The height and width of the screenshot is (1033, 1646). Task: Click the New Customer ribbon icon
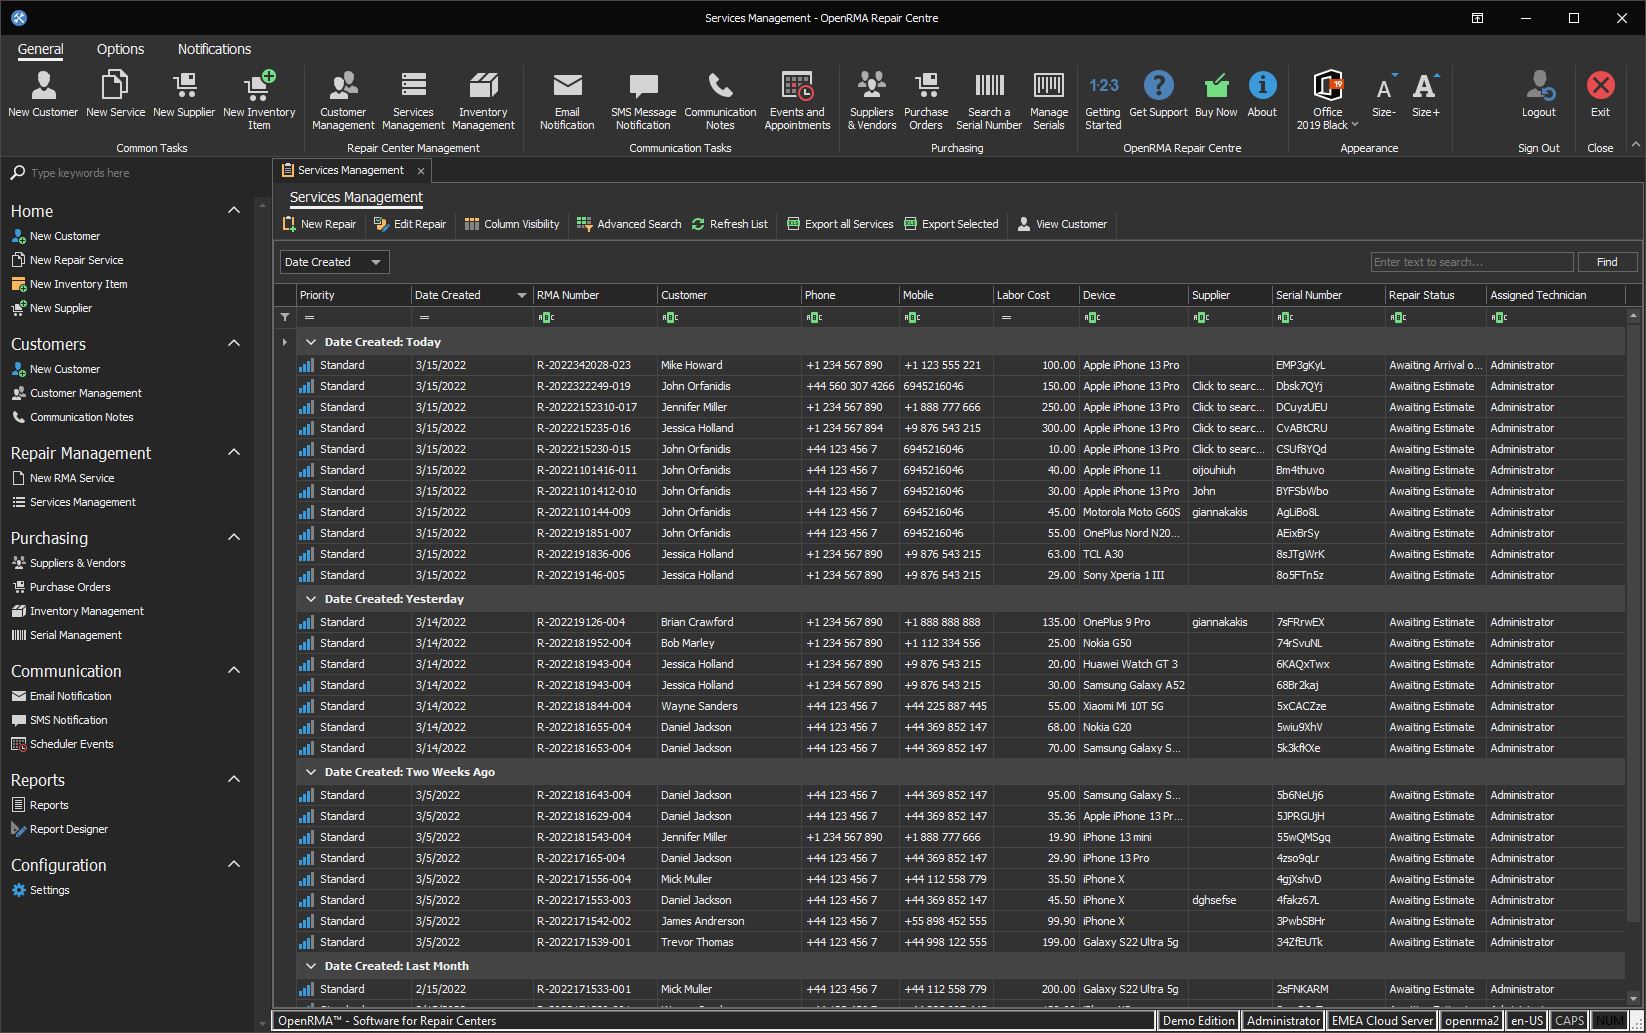[43, 94]
